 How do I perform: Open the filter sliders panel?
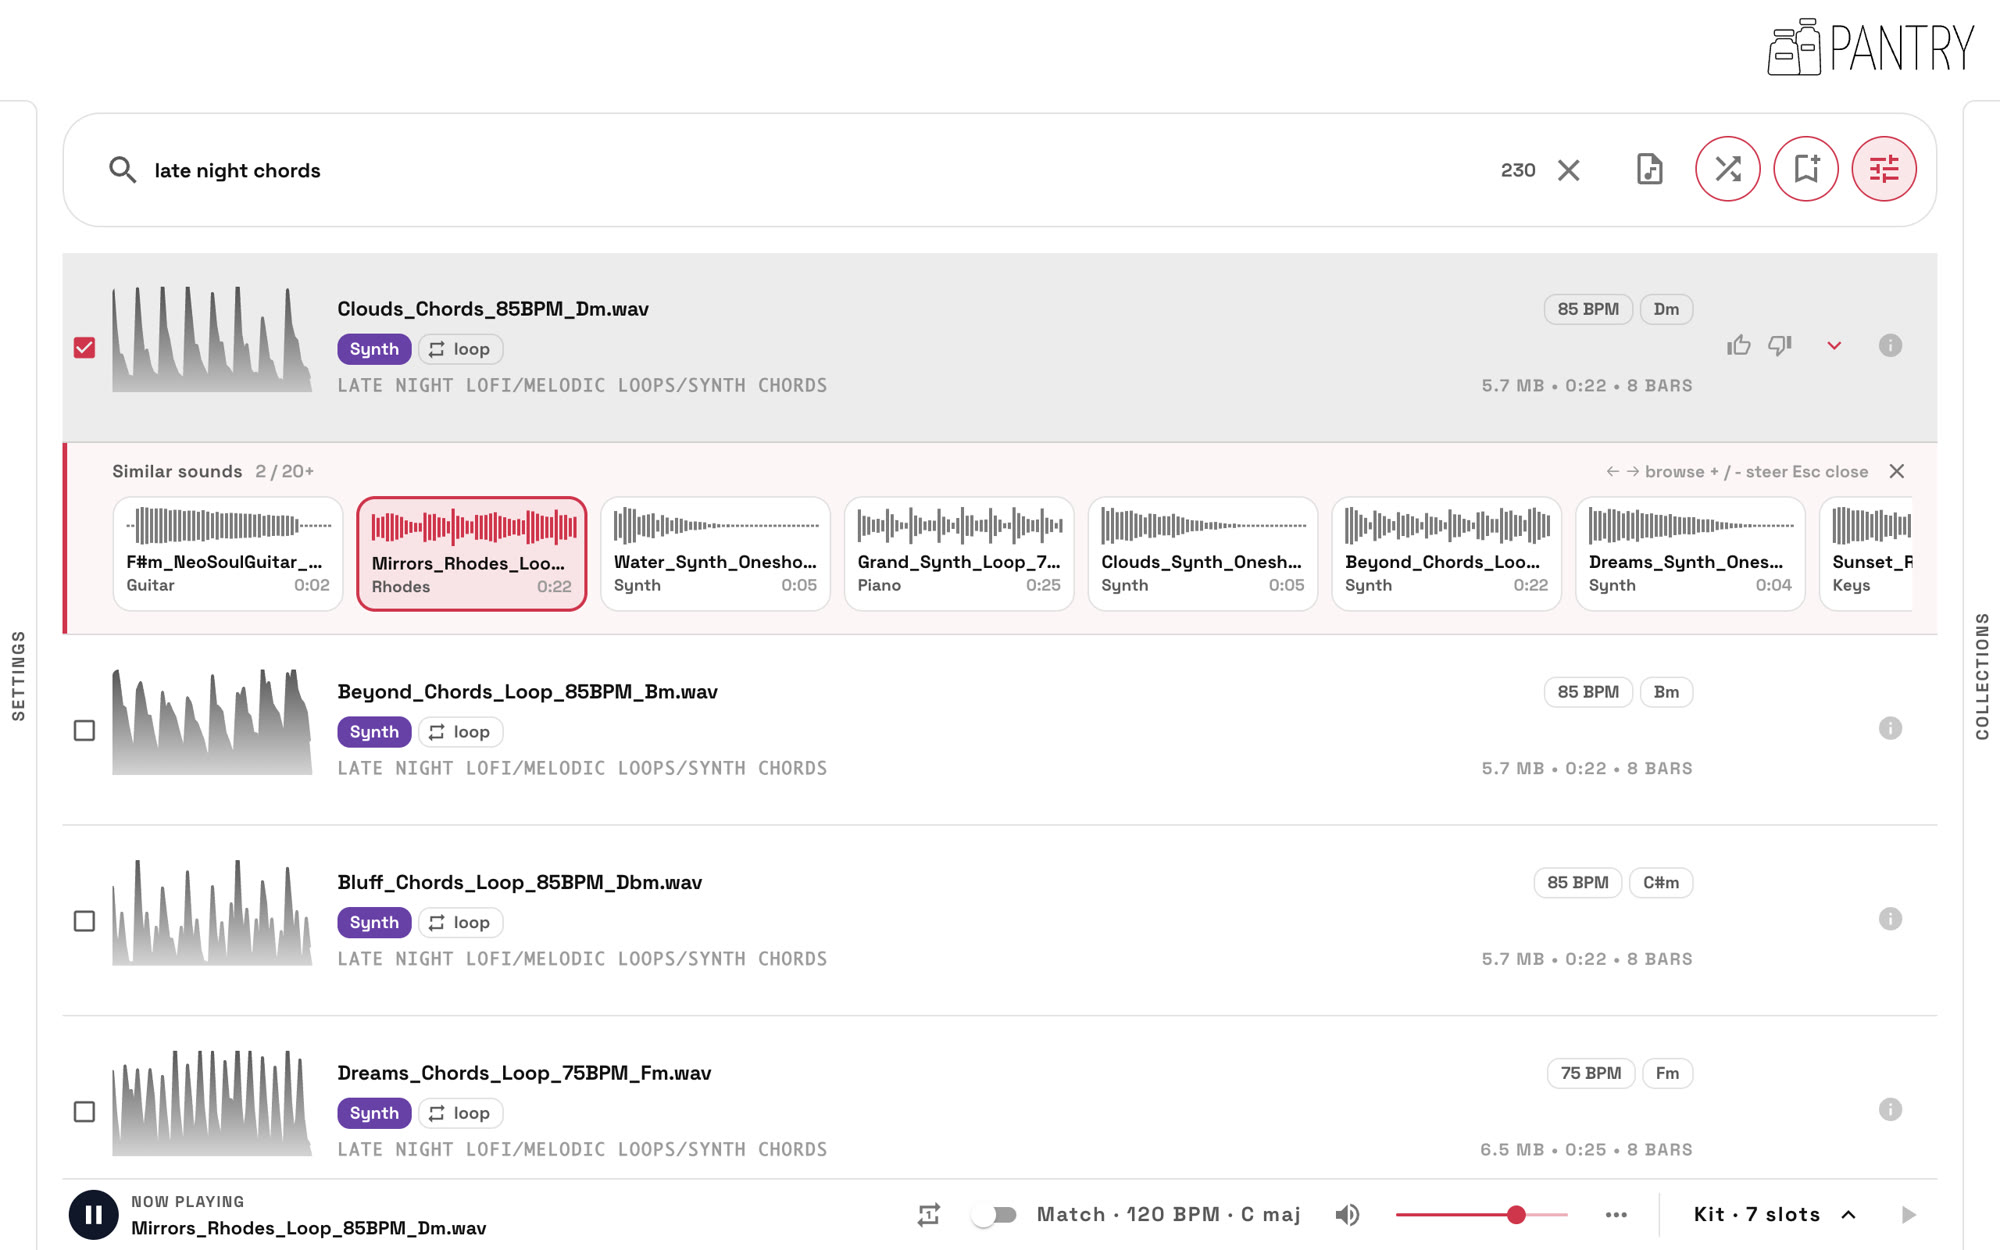click(x=1883, y=169)
